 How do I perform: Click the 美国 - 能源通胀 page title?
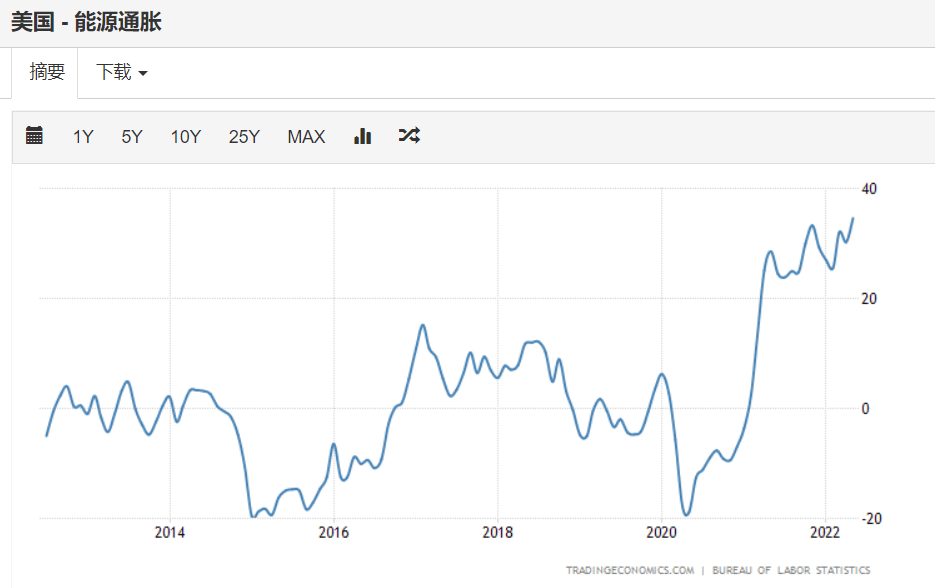tap(86, 22)
